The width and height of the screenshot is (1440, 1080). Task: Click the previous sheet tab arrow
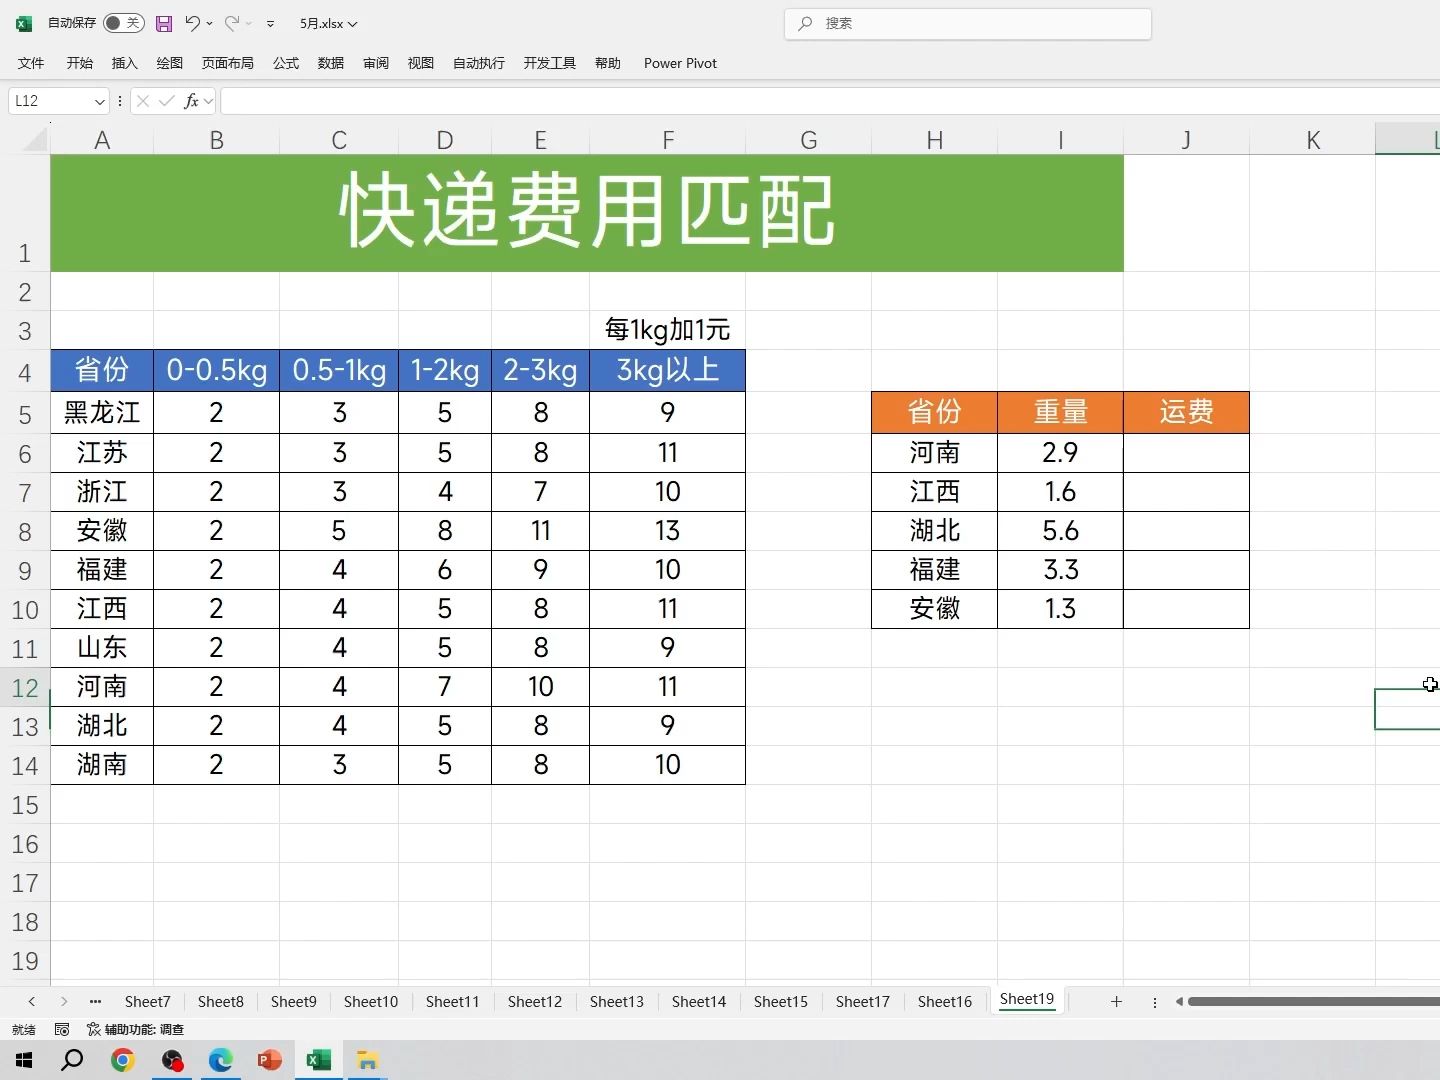(x=32, y=1001)
